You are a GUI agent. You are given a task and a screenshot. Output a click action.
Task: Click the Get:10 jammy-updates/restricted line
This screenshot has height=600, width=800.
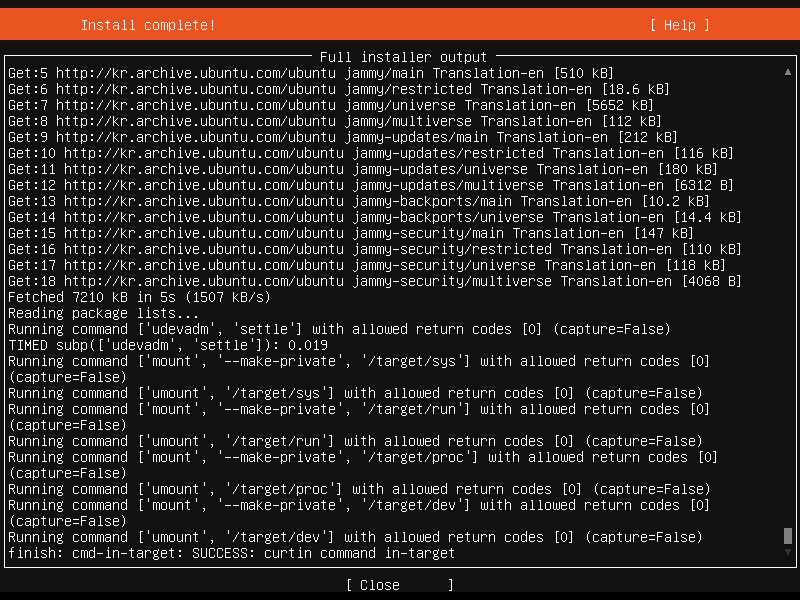(371, 153)
